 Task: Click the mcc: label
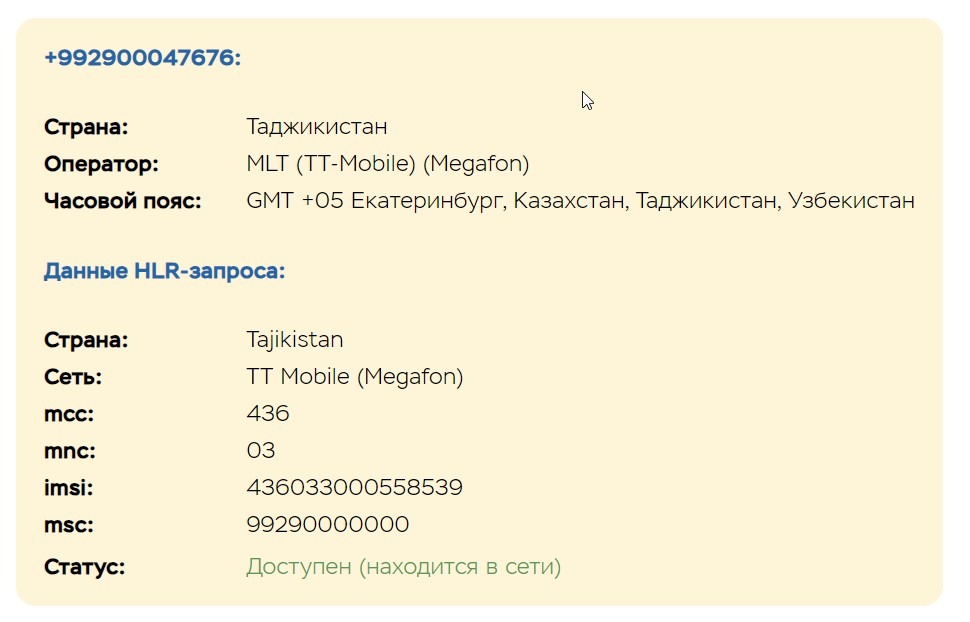coord(69,413)
